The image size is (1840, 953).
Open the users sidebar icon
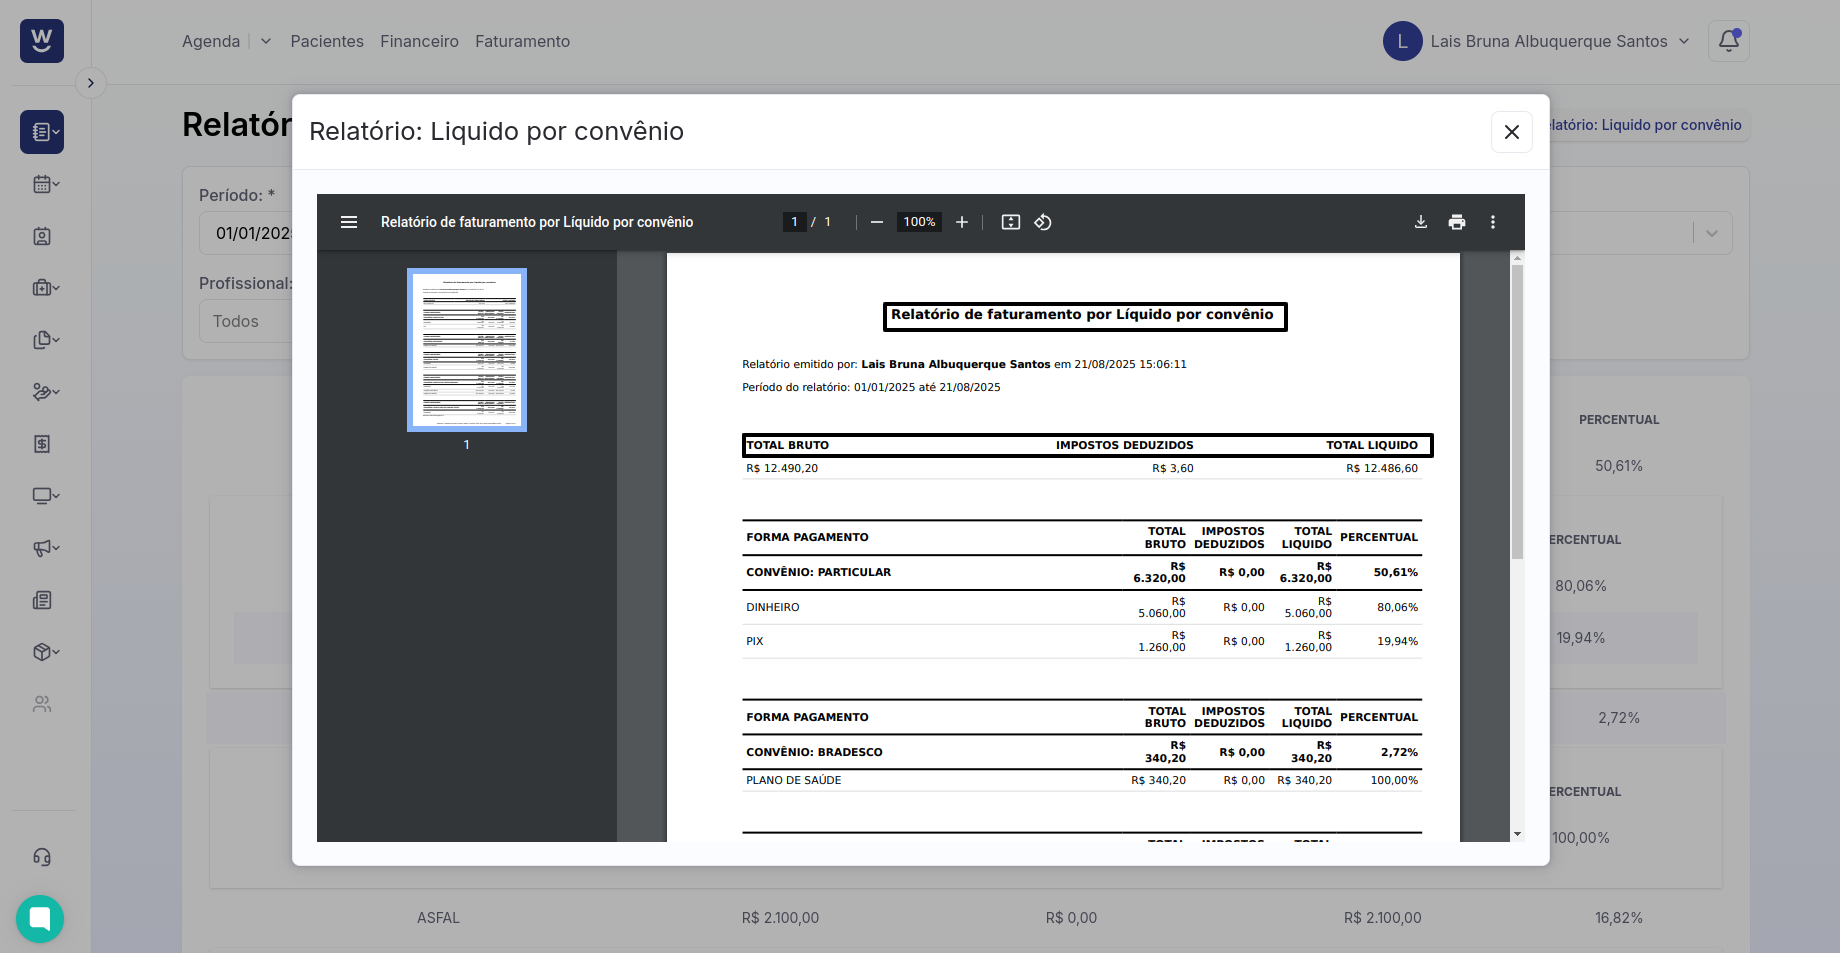[42, 704]
